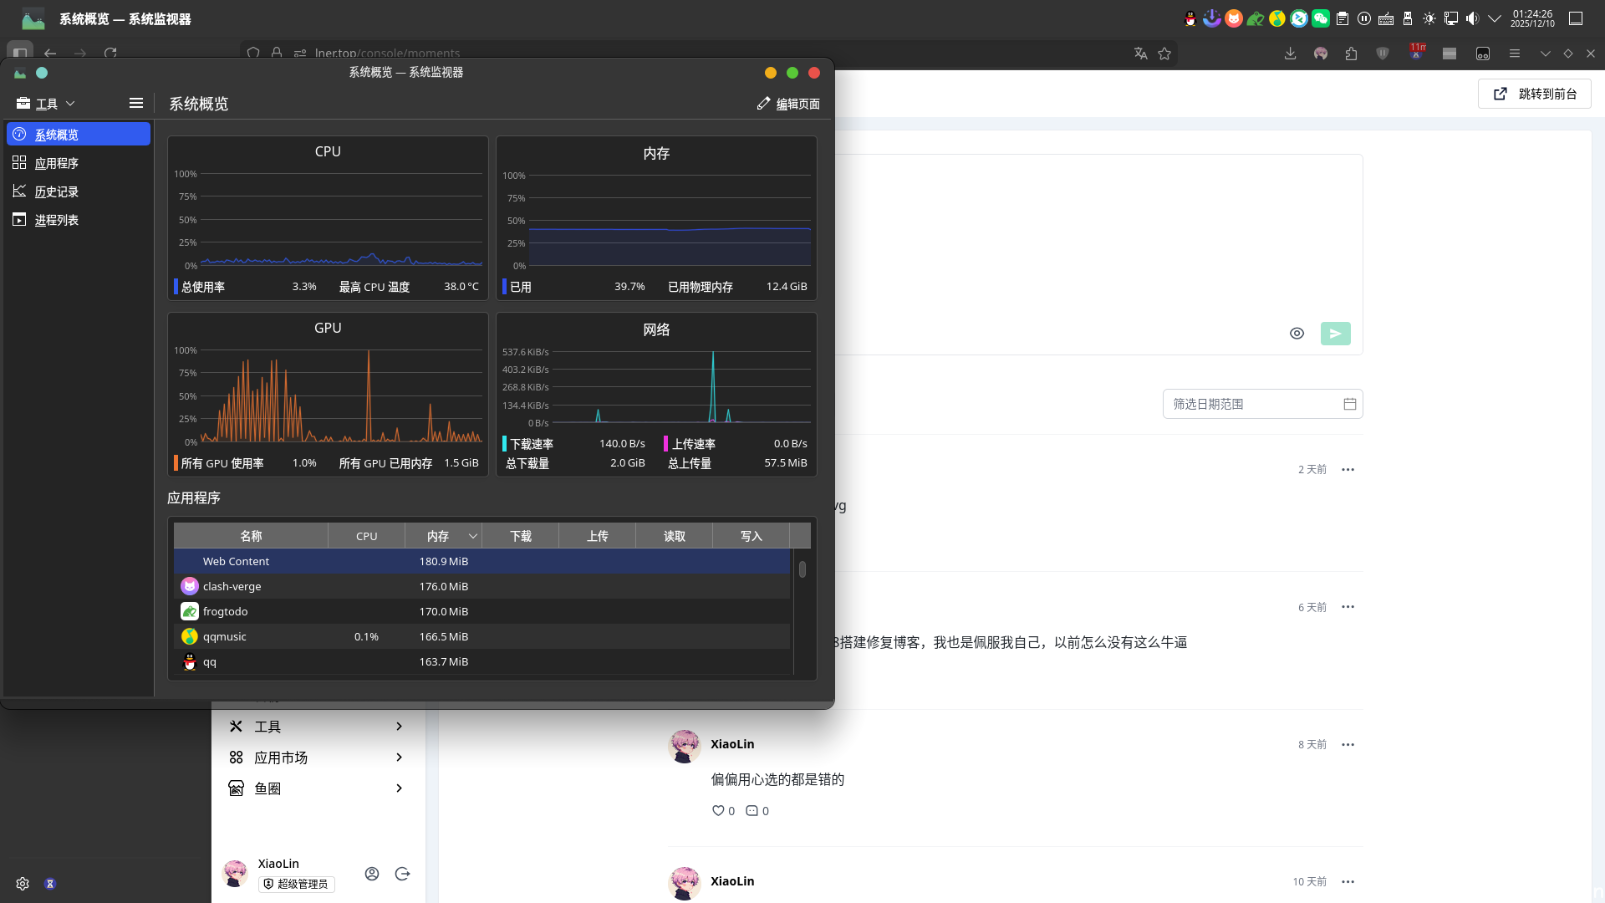1605x903 pixels.
Task: Open 历史记录 in the sidebar
Action: pos(57,192)
